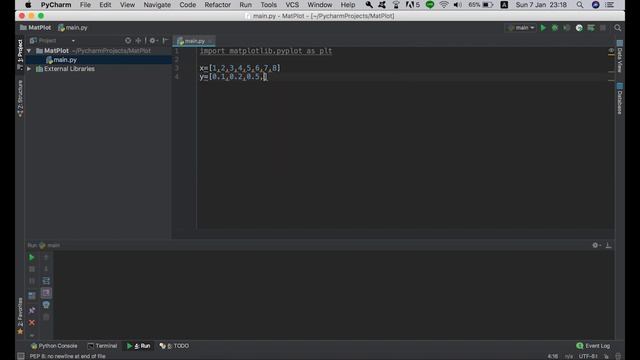Open the main run configuration dropdown
Viewport: 640px width, 360px height.
pyautogui.click(x=521, y=28)
